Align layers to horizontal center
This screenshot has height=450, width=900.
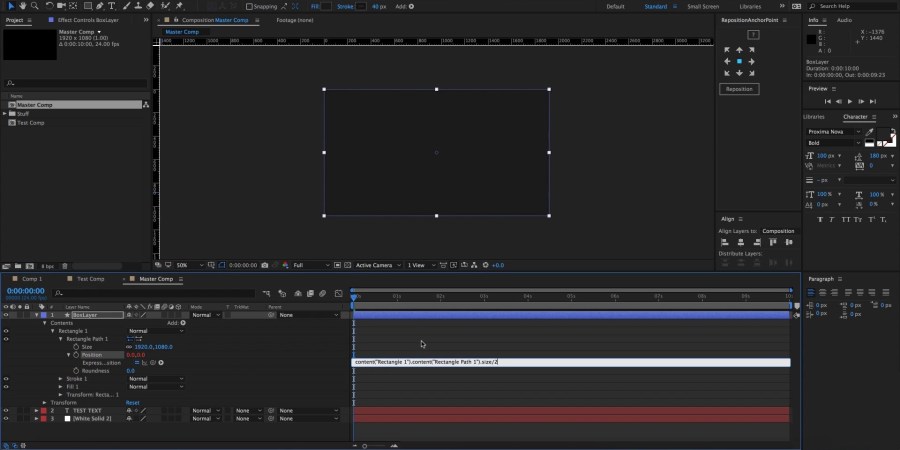pos(740,242)
